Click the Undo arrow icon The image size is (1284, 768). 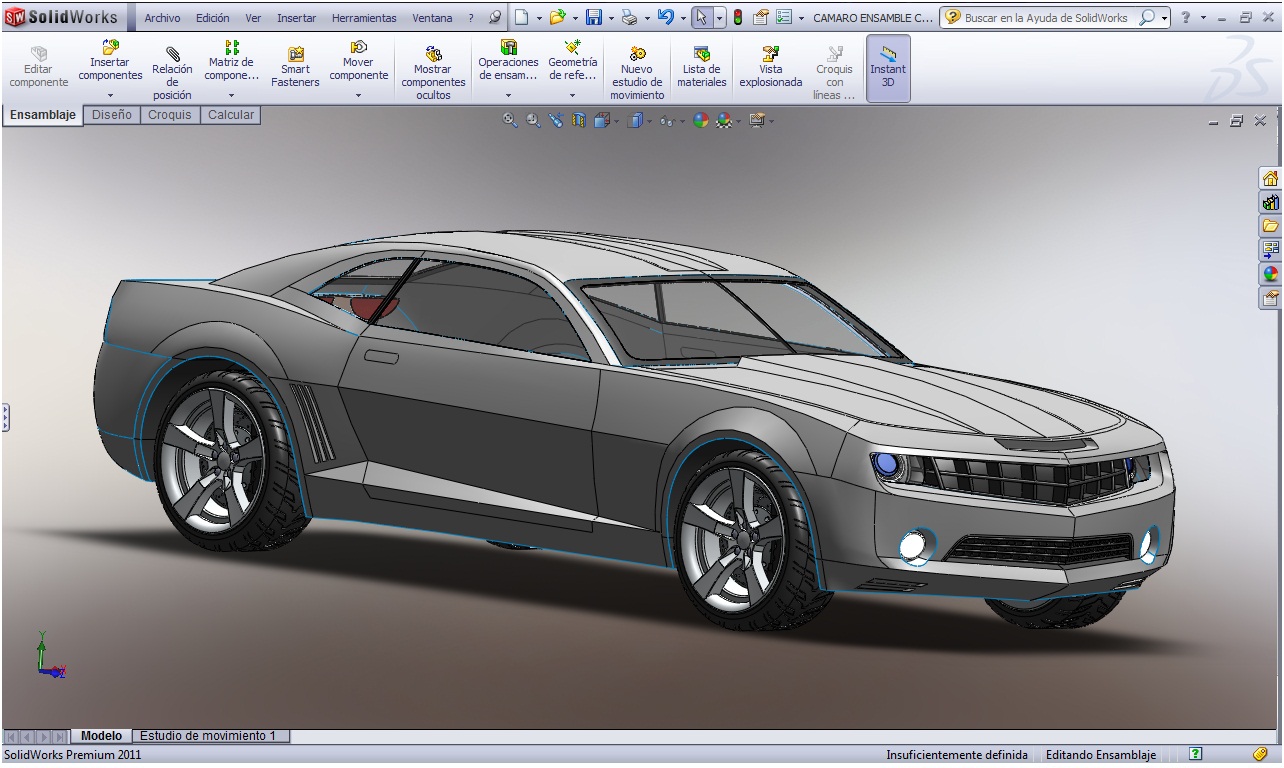pyautogui.click(x=665, y=17)
